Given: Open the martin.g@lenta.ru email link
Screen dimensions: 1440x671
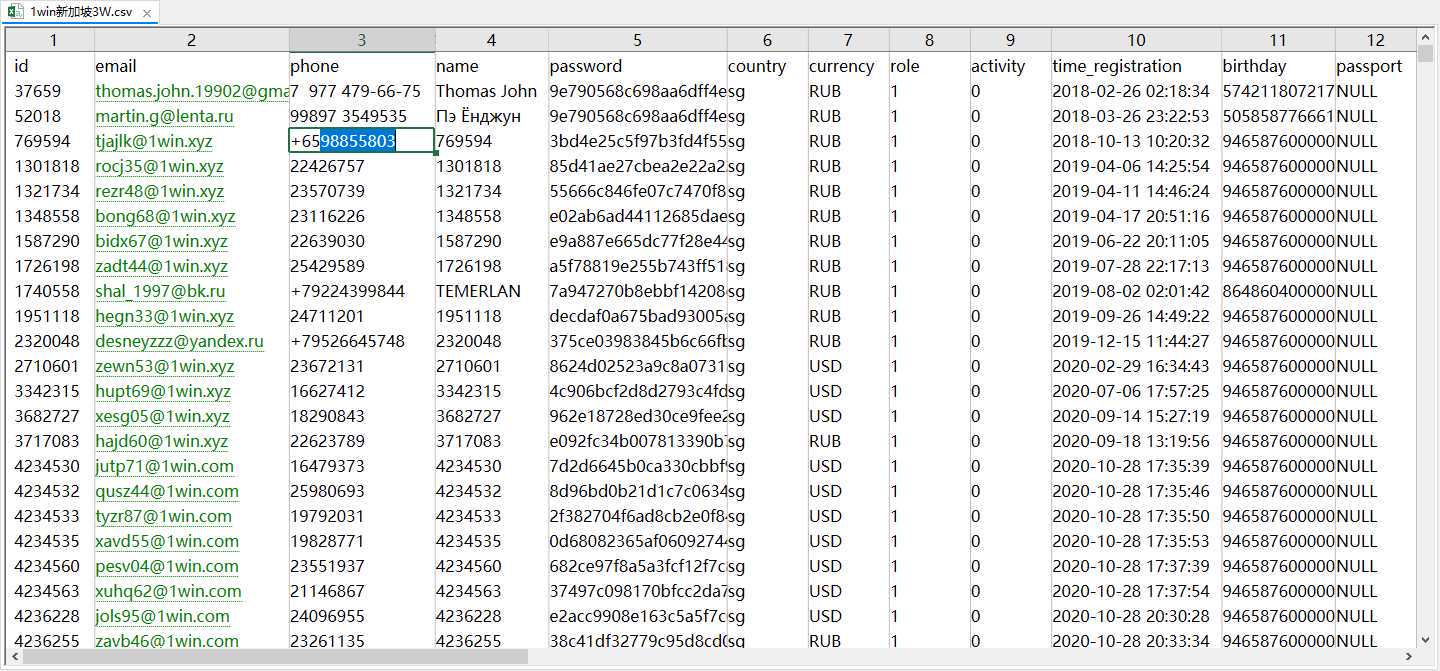Looking at the screenshot, I should coord(165,116).
